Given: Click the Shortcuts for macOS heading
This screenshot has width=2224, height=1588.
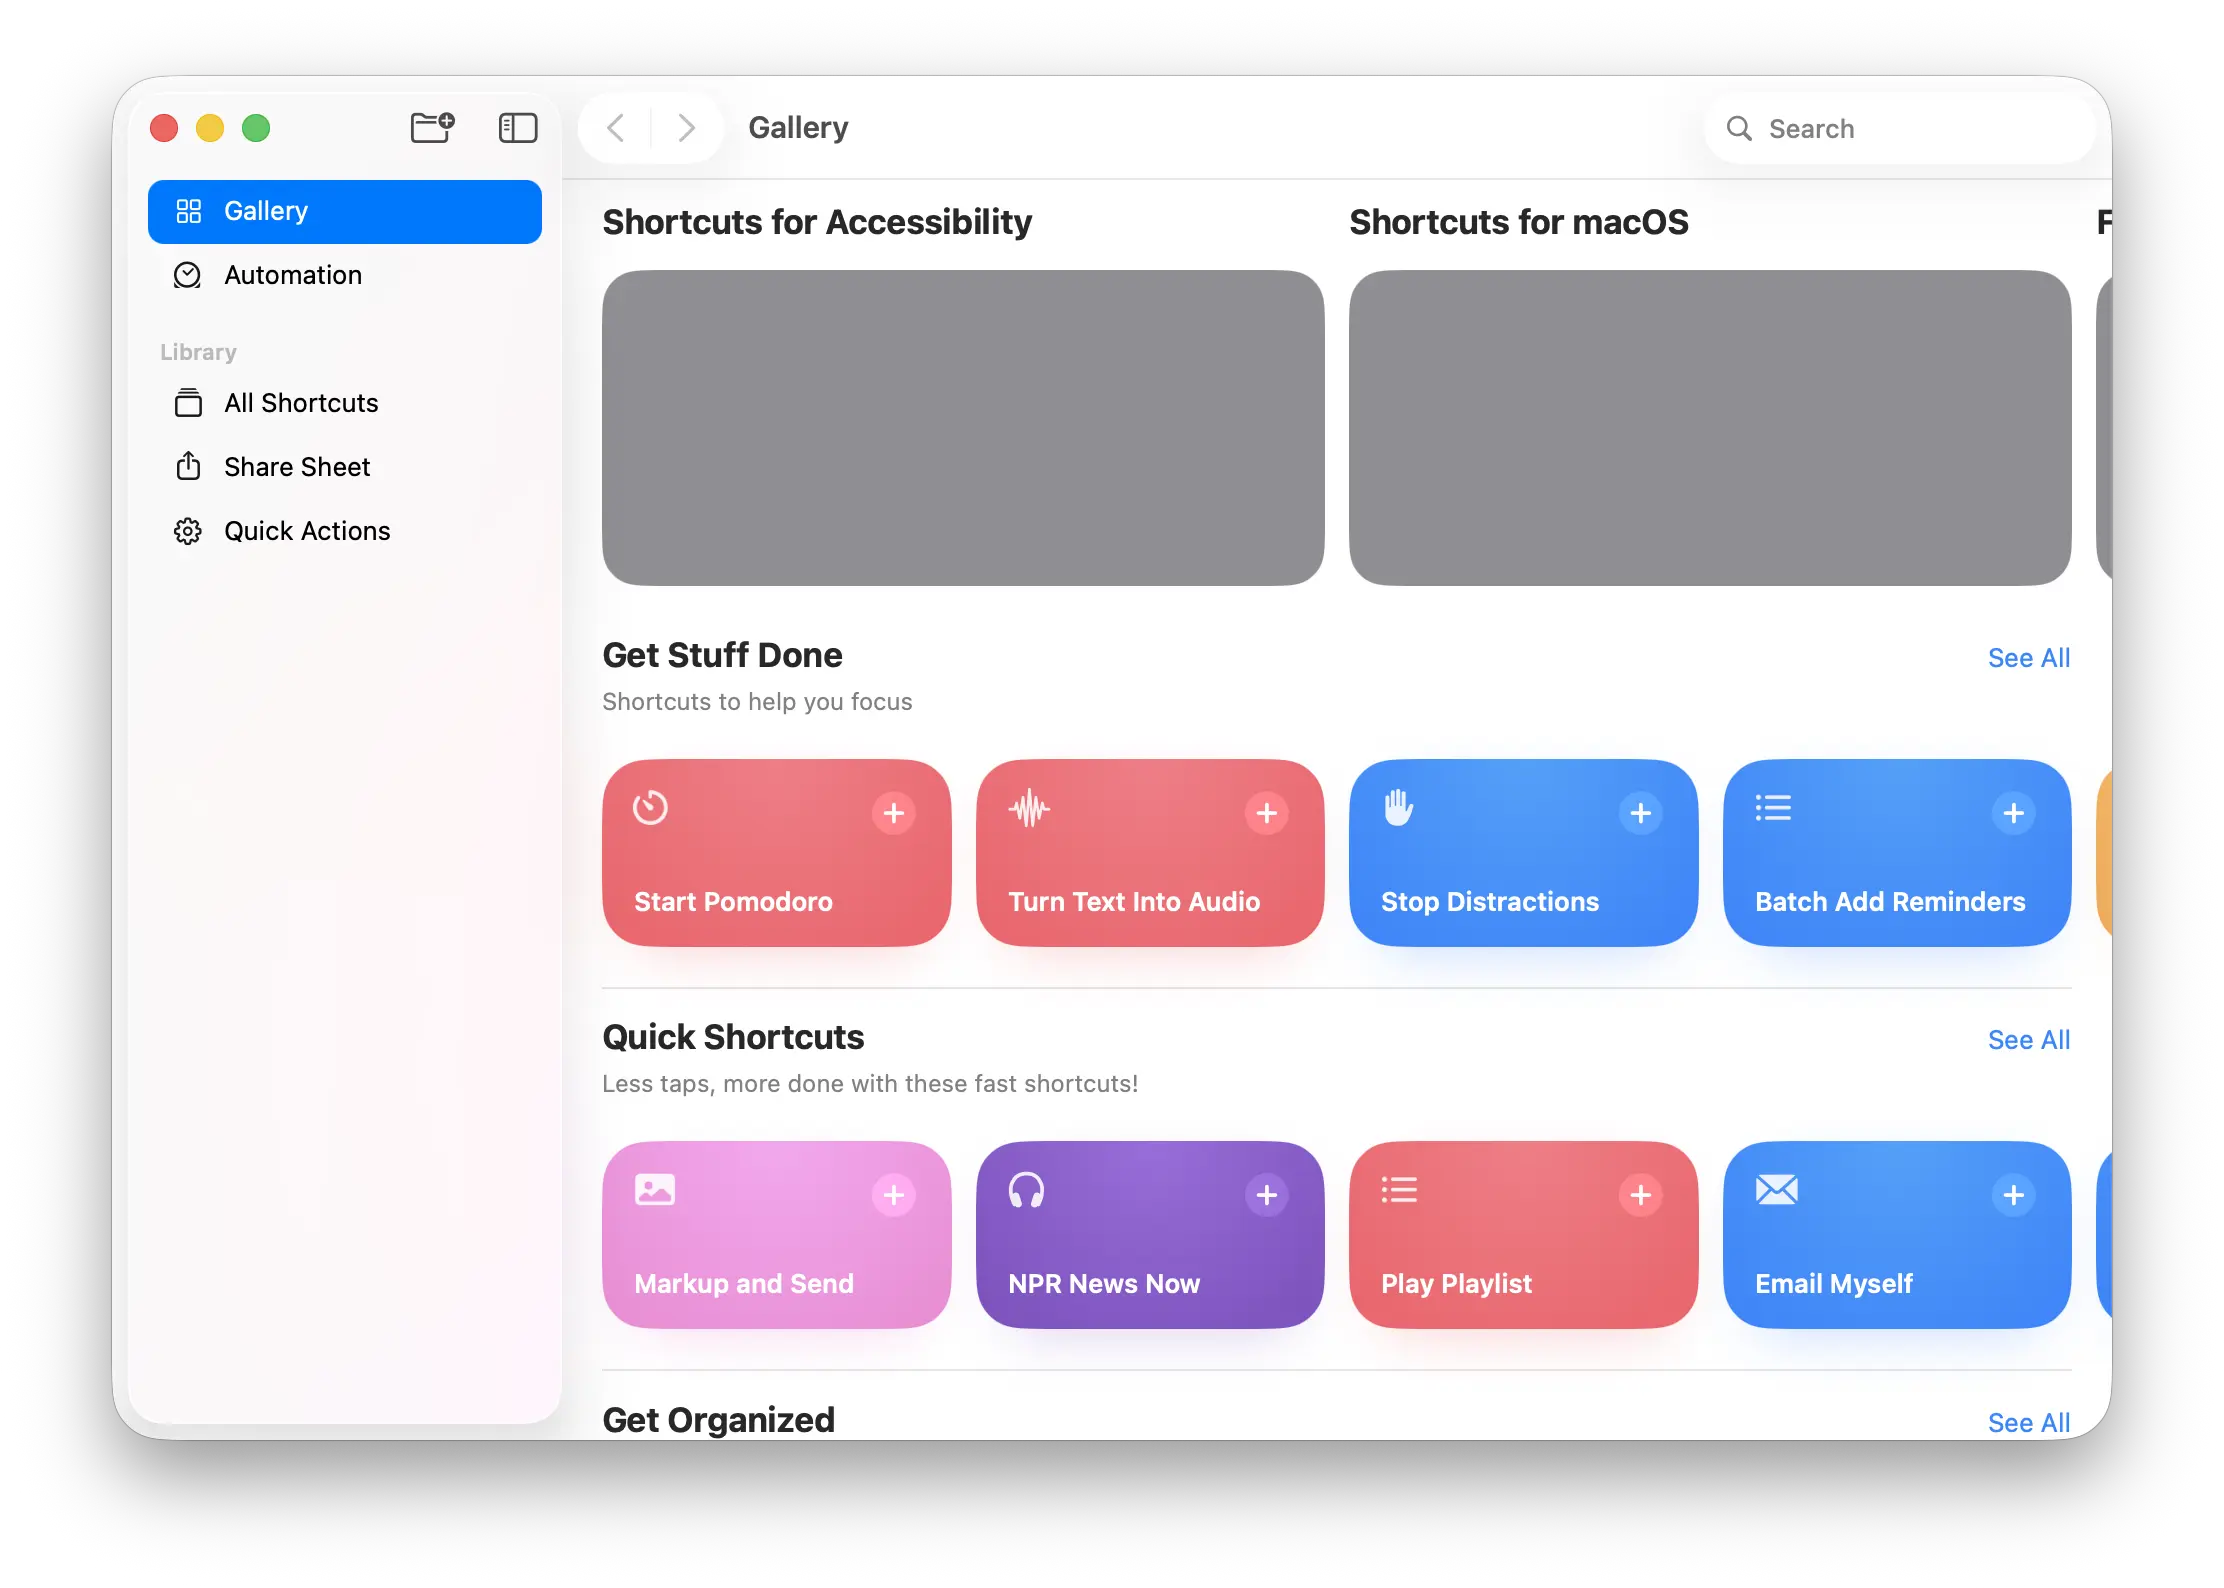Looking at the screenshot, I should point(1519,222).
